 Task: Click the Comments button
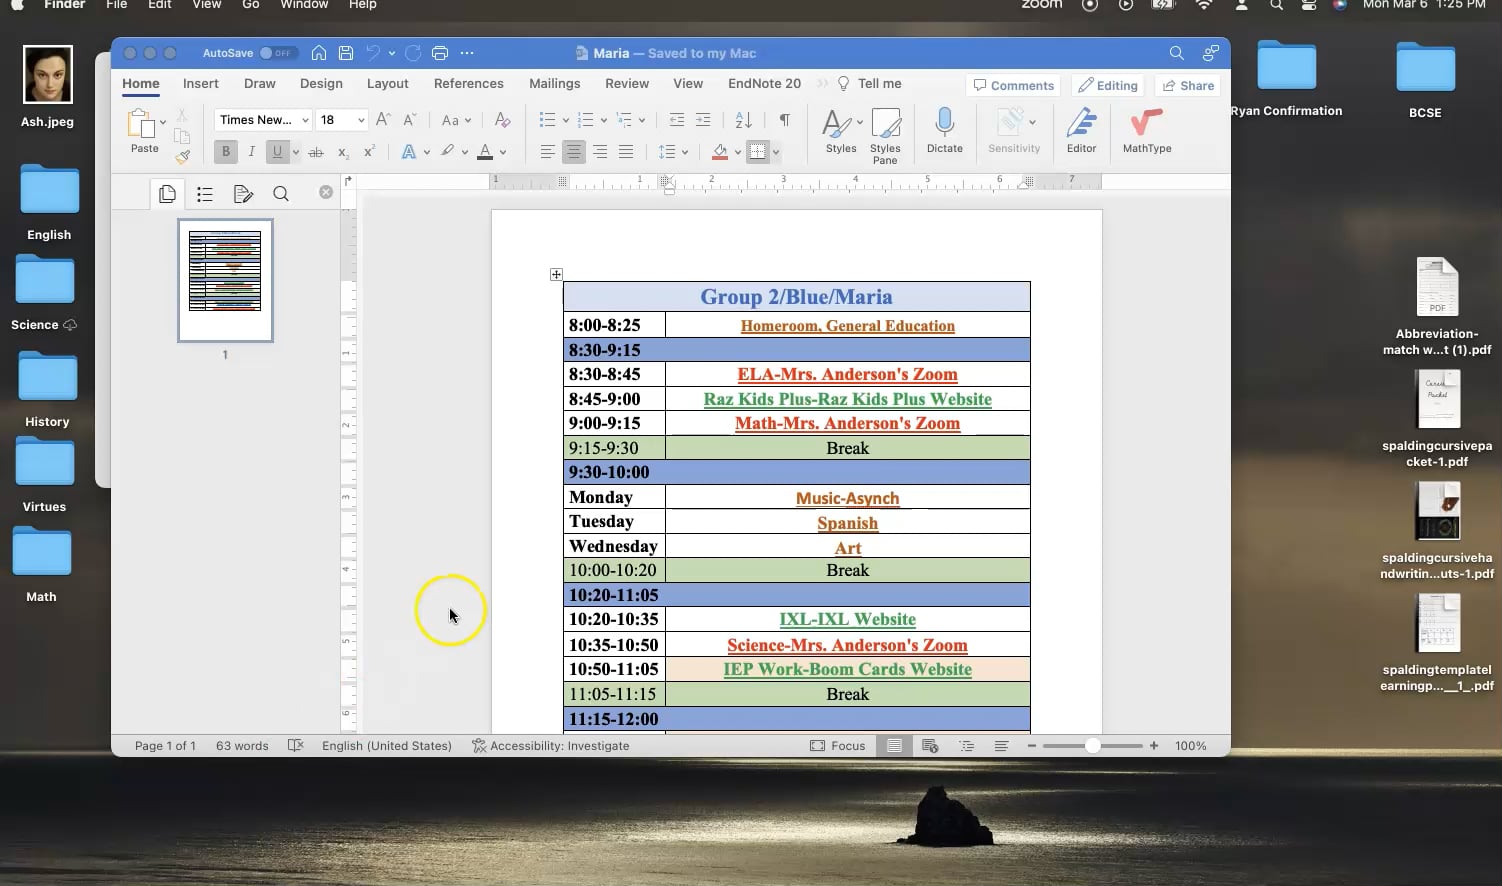point(1014,85)
